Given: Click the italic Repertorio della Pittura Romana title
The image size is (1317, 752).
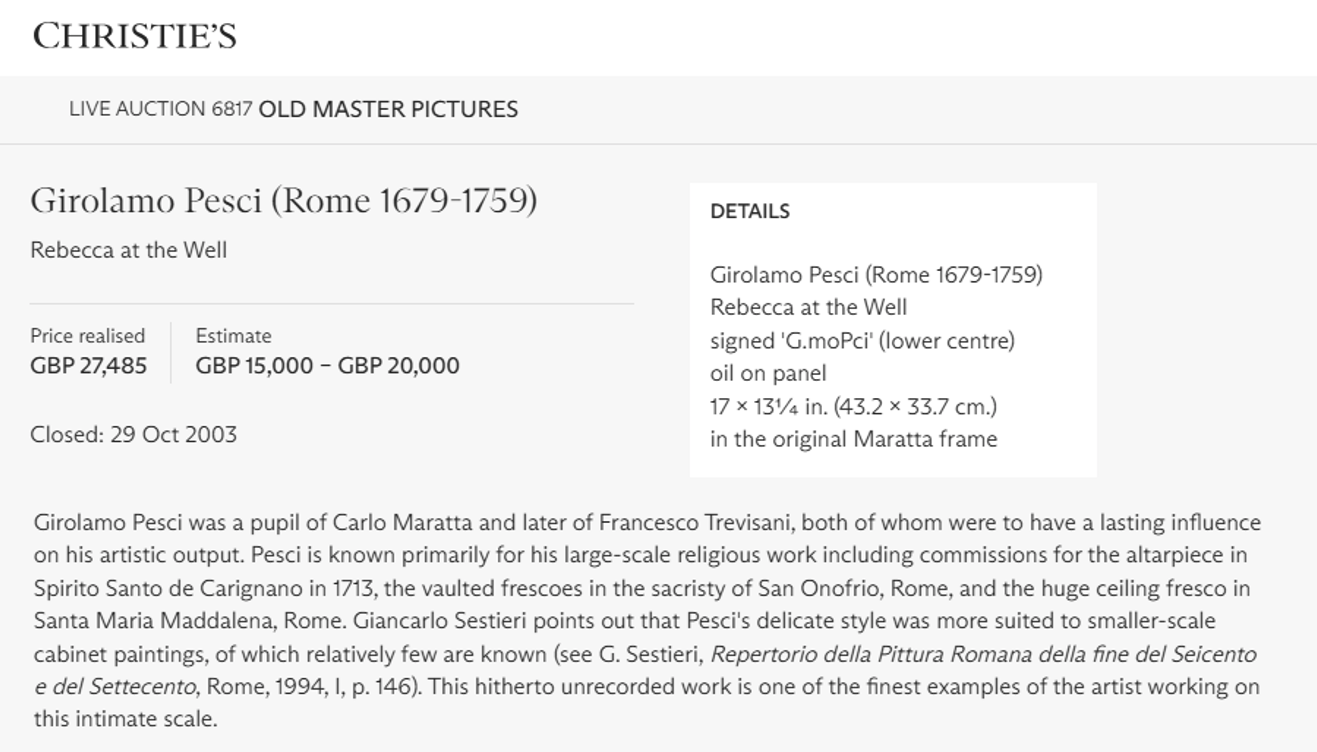Looking at the screenshot, I should point(982,655).
